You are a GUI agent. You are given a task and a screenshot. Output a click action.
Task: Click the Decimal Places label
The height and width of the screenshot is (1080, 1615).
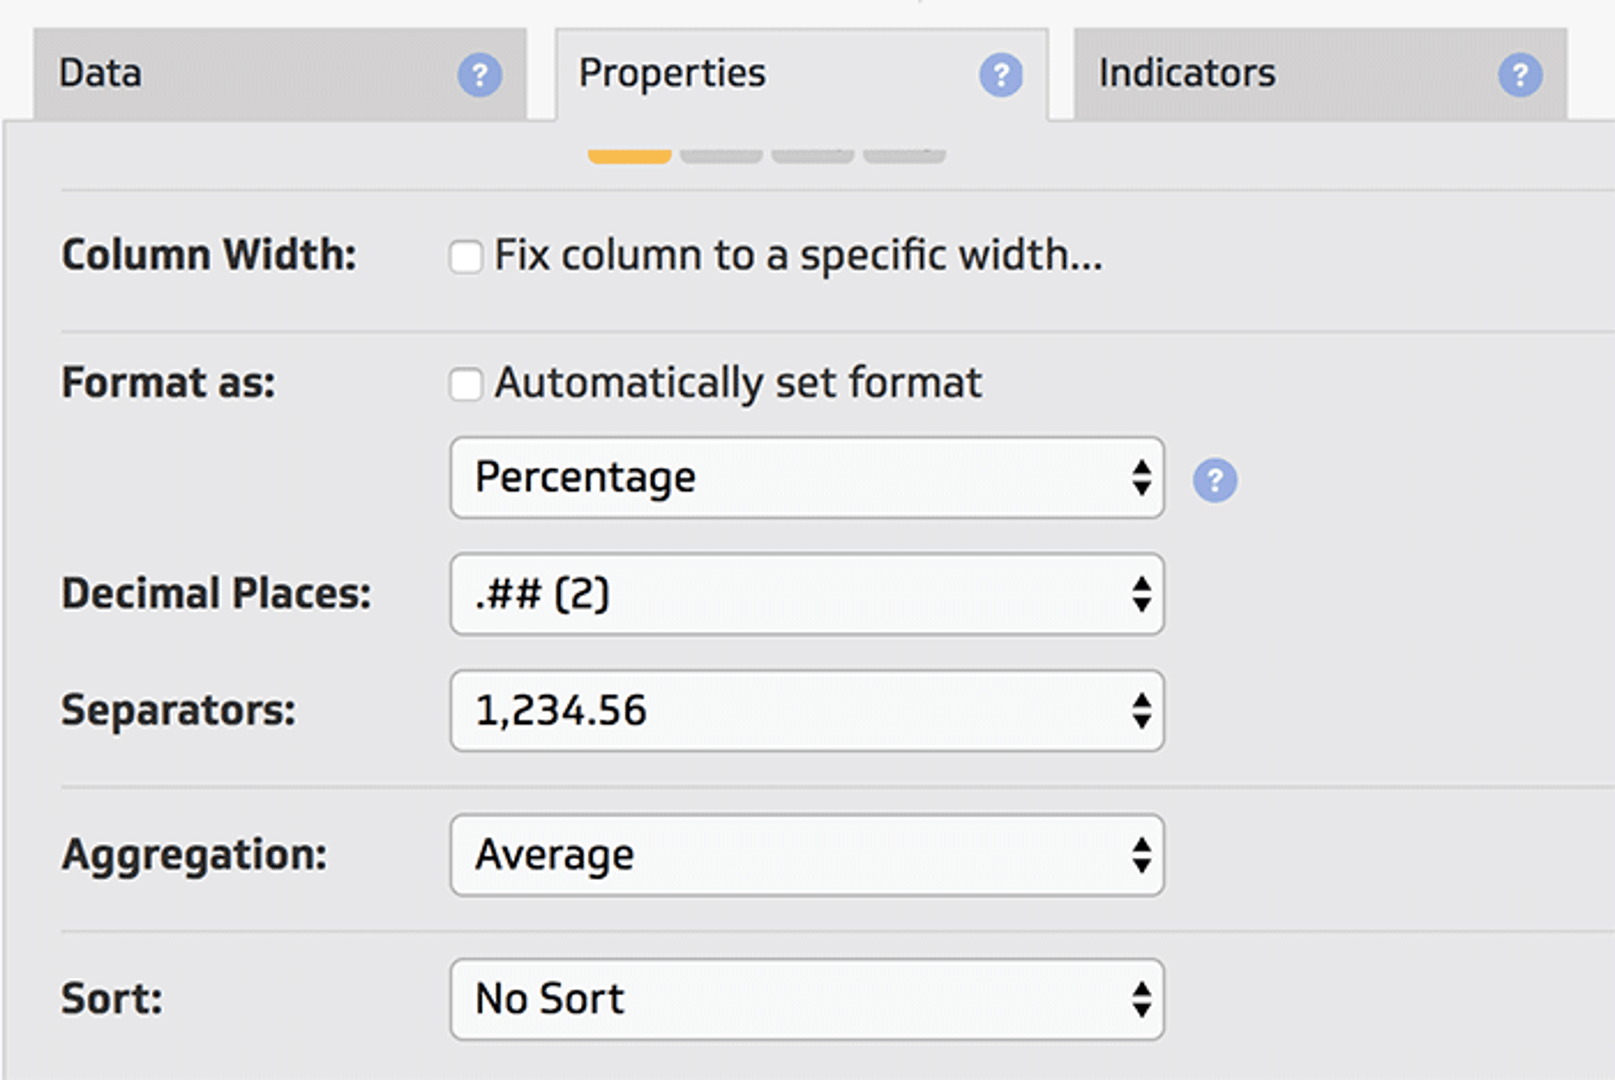coord(216,594)
